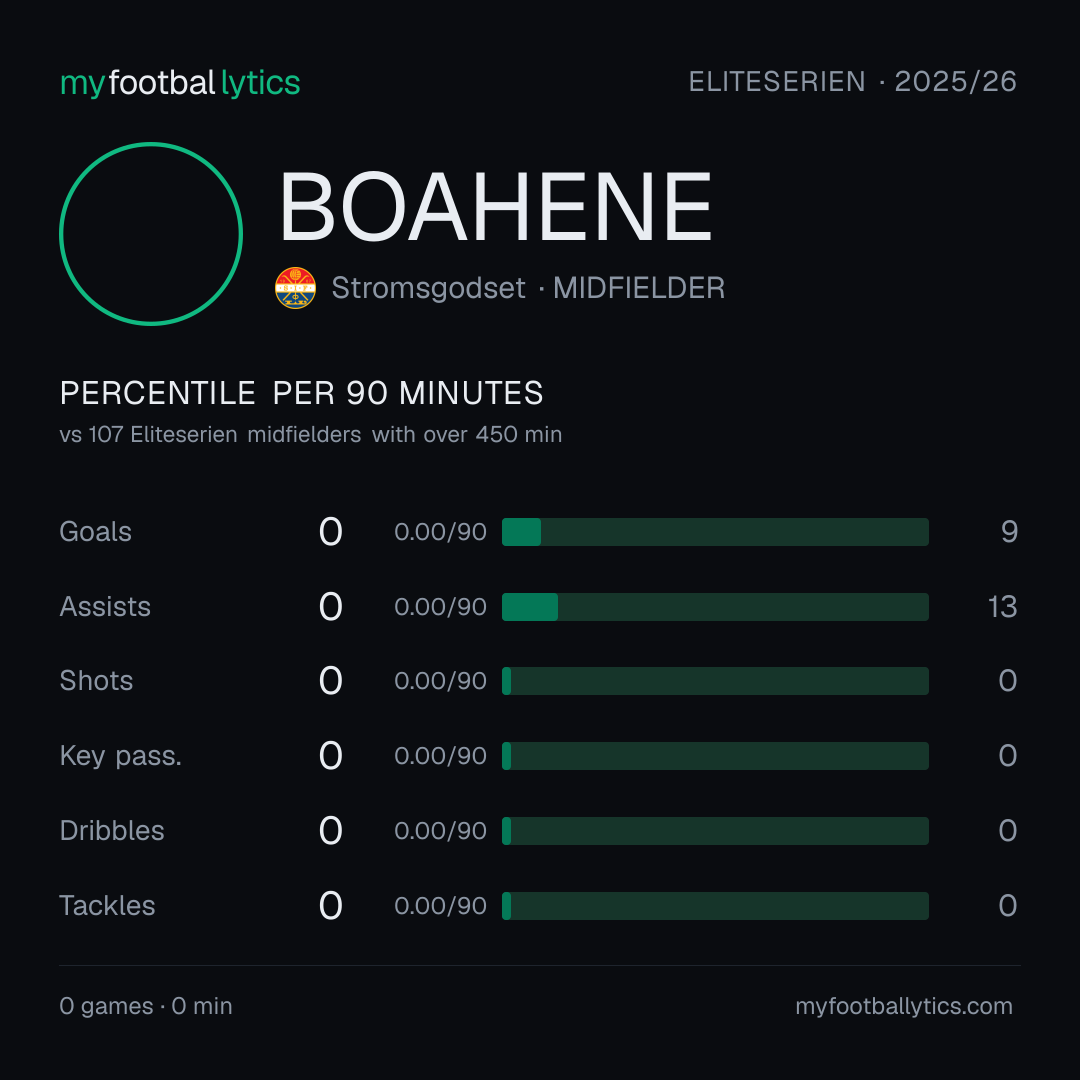Click the Stromsgodset club crest icon

(295, 288)
